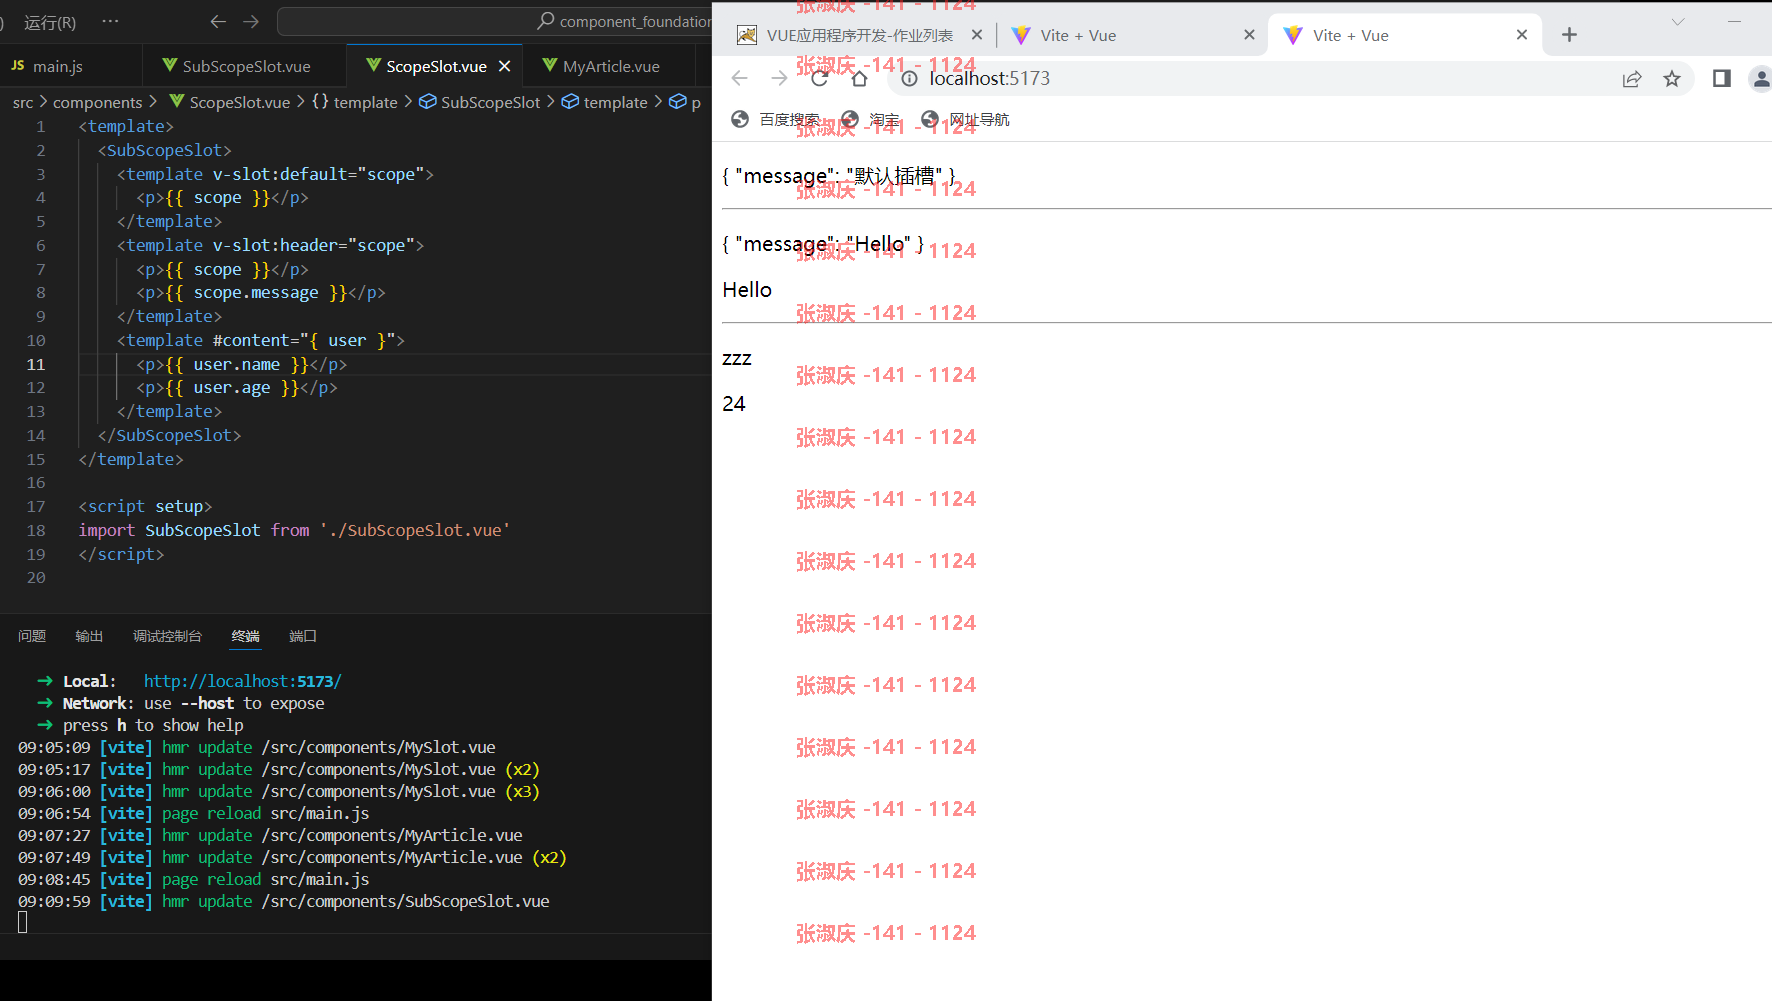
Task: Share this page from the address bar
Action: tap(1632, 79)
